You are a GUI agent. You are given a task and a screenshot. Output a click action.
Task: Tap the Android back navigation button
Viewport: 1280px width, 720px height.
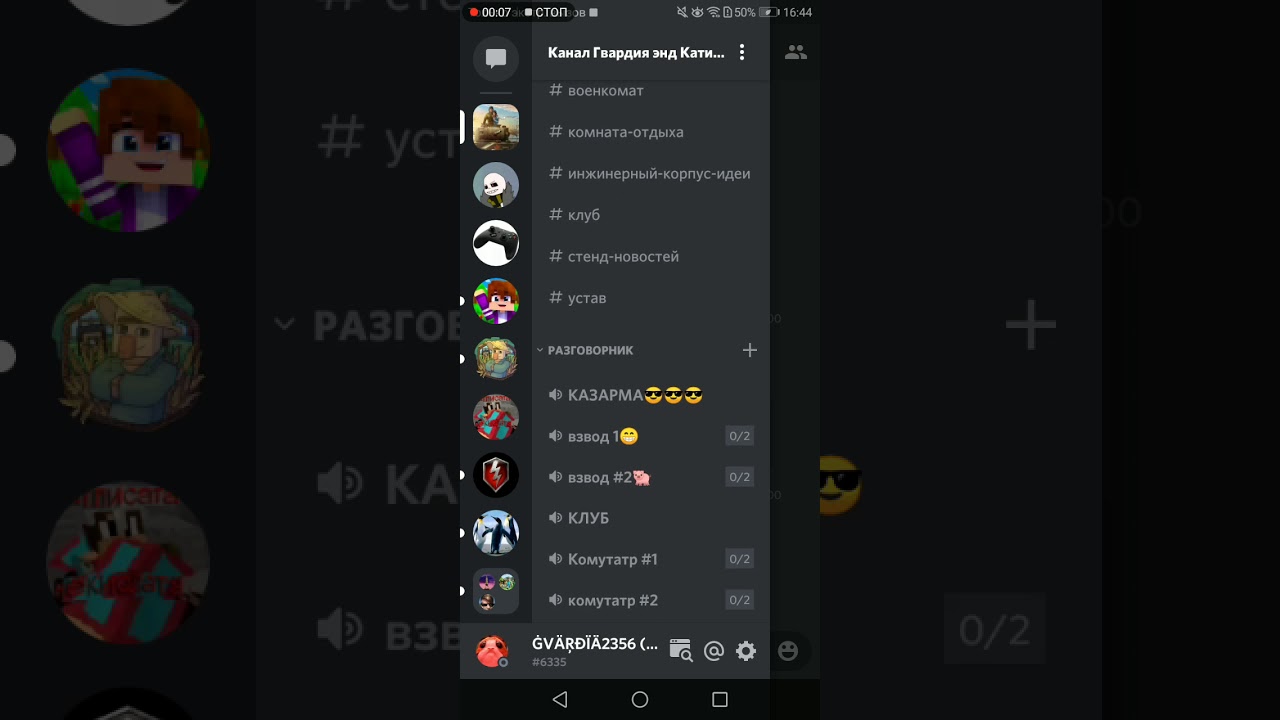tap(560, 700)
